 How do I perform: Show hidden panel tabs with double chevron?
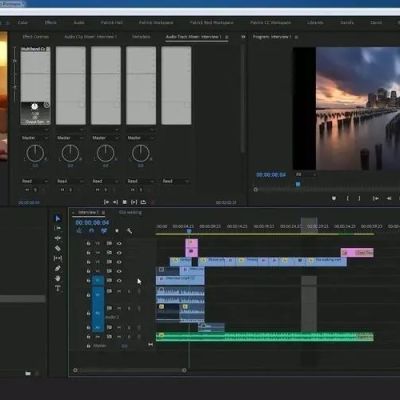(243, 37)
